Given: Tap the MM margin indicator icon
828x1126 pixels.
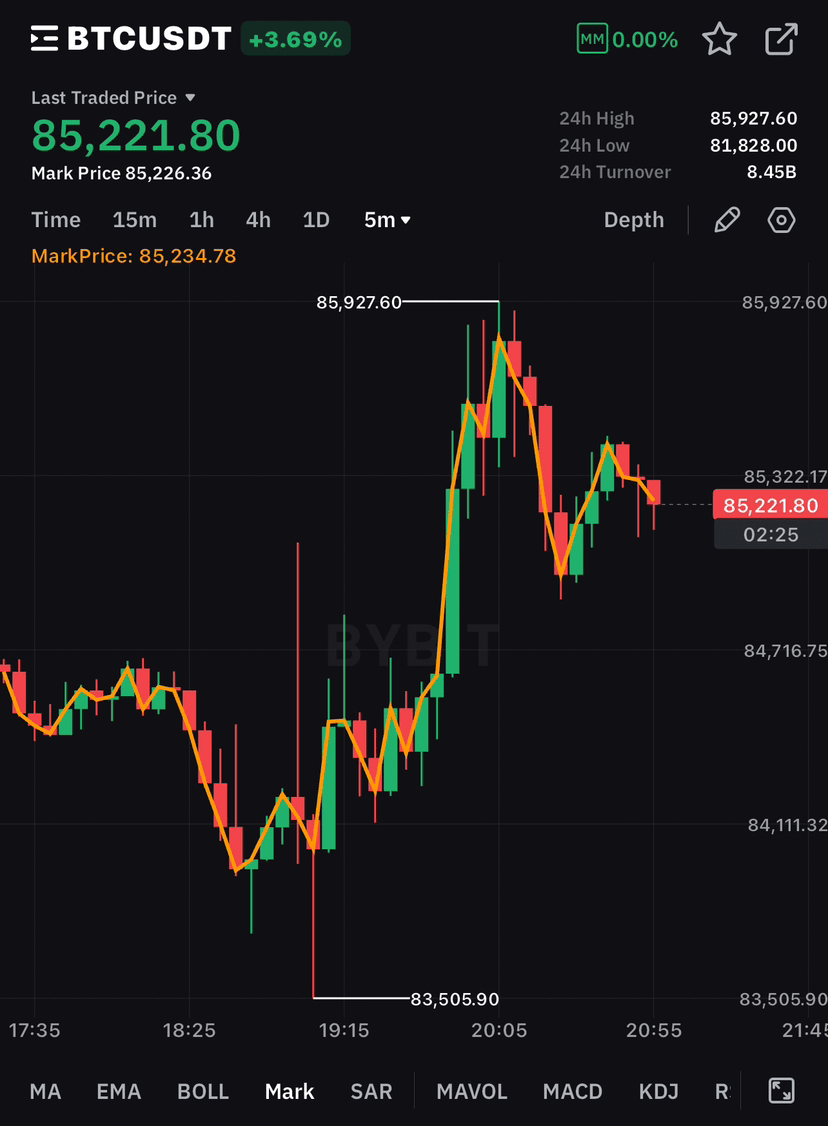Looking at the screenshot, I should tap(592, 40).
